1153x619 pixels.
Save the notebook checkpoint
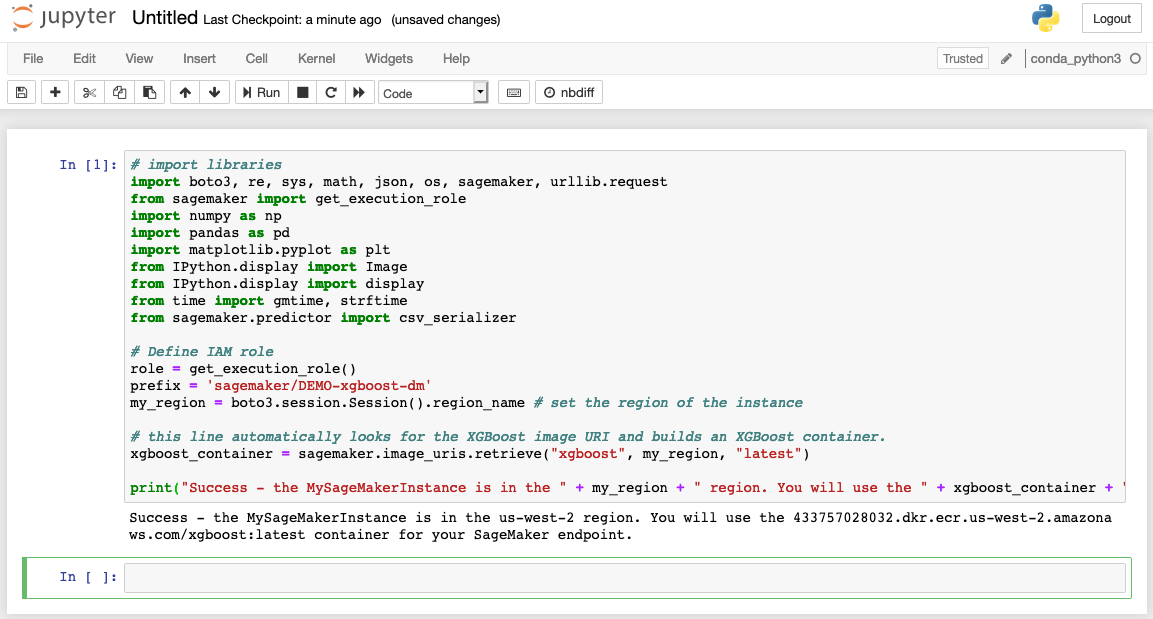coord(20,91)
